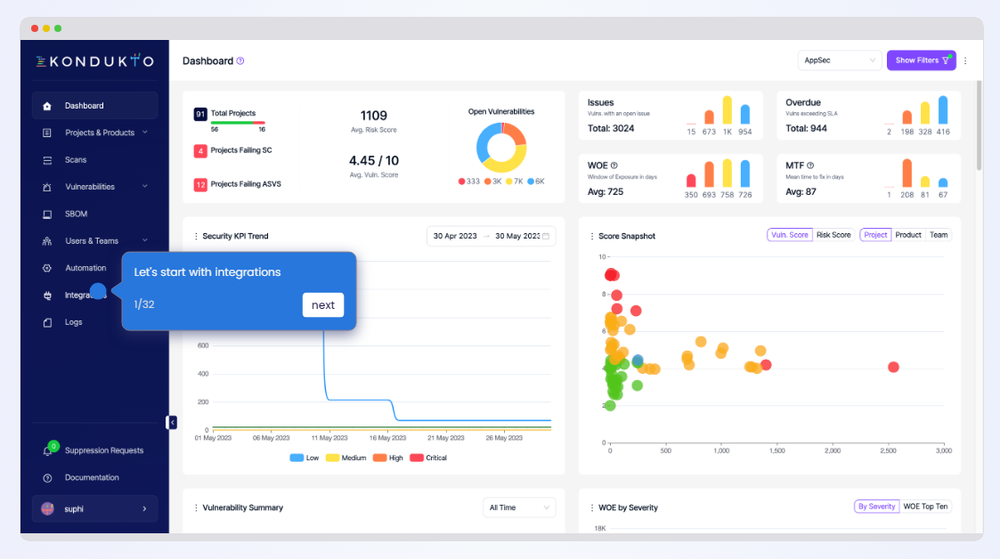Click the WOE info icon
Image resolution: width=1000 pixels, height=559 pixels.
[x=614, y=166]
